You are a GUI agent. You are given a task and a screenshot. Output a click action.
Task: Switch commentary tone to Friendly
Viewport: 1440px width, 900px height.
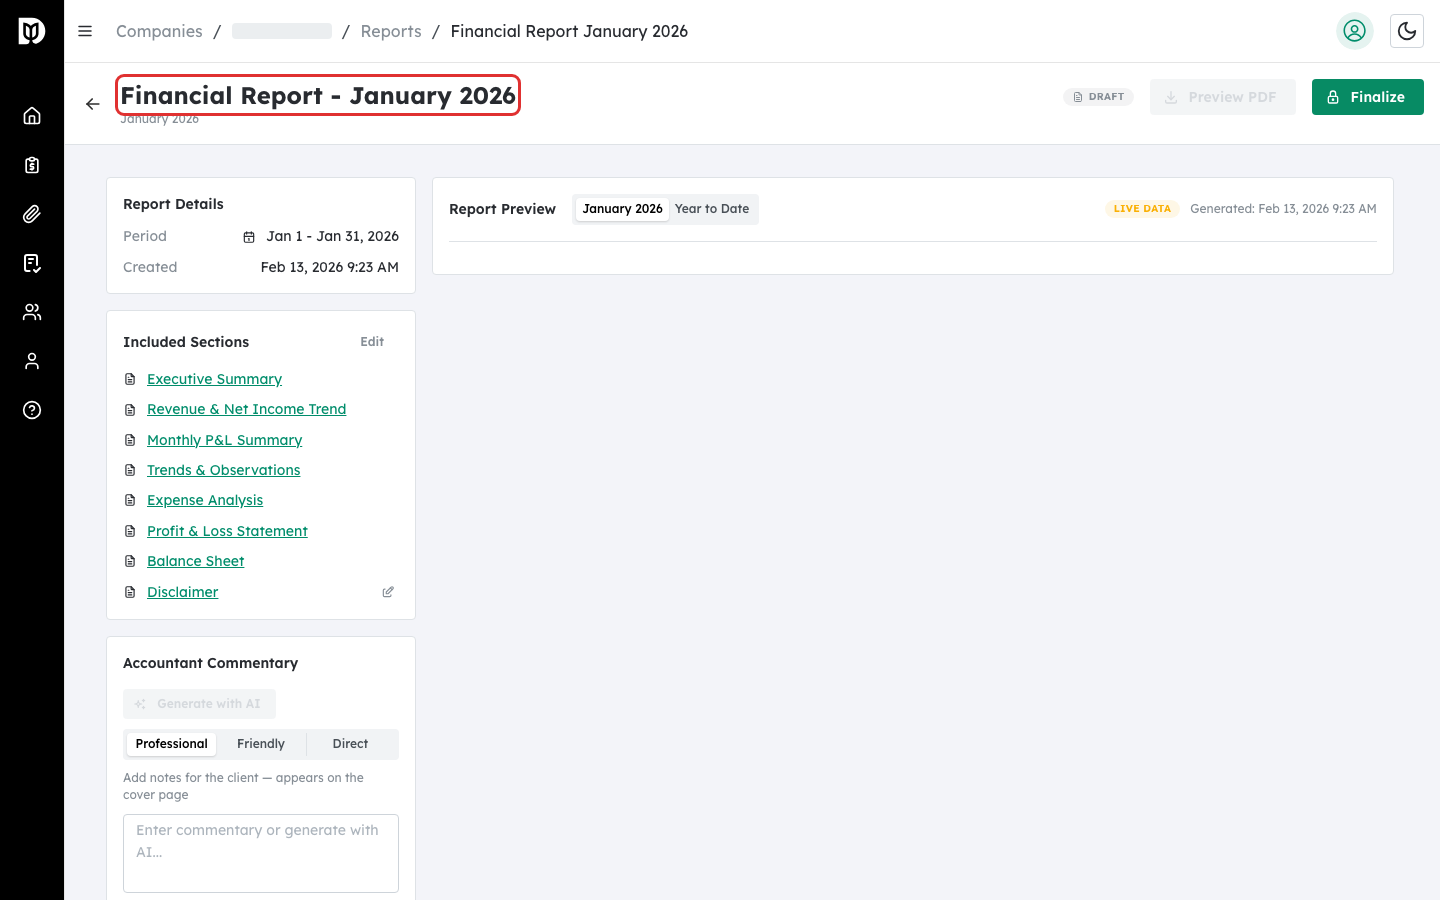260,743
